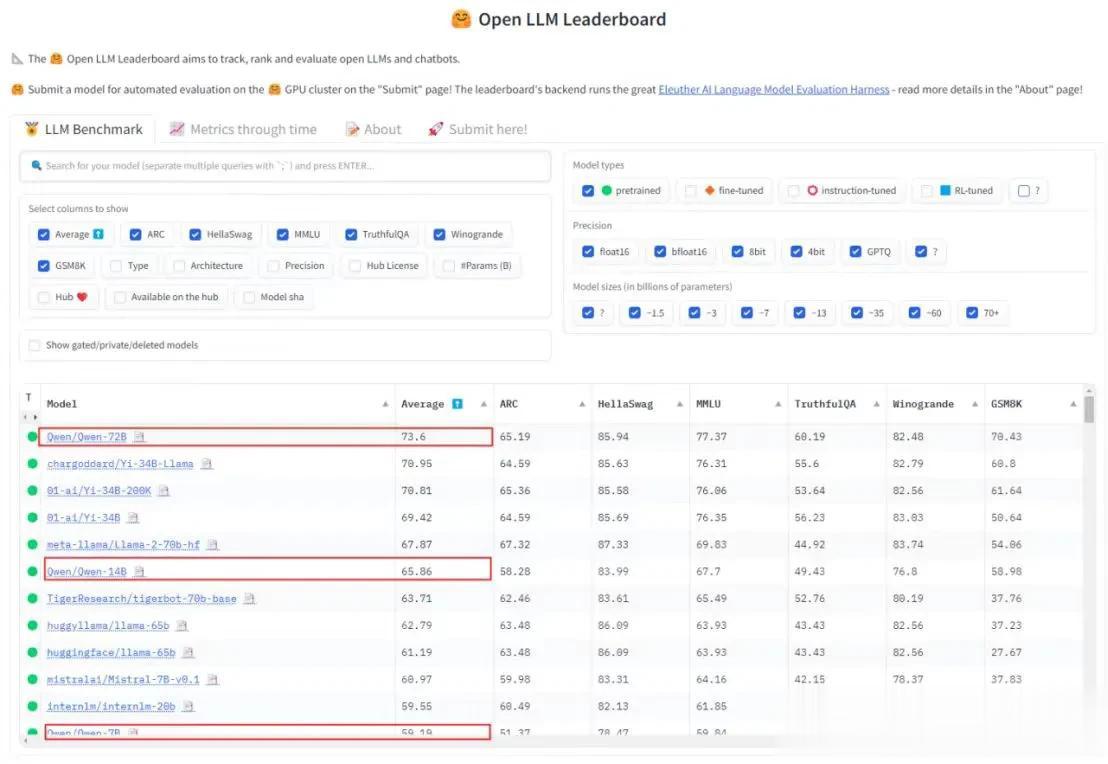Open TigerResearch/tigerbot-70b-base model link
The width and height of the screenshot is (1108, 764).
pyautogui.click(x=141, y=599)
